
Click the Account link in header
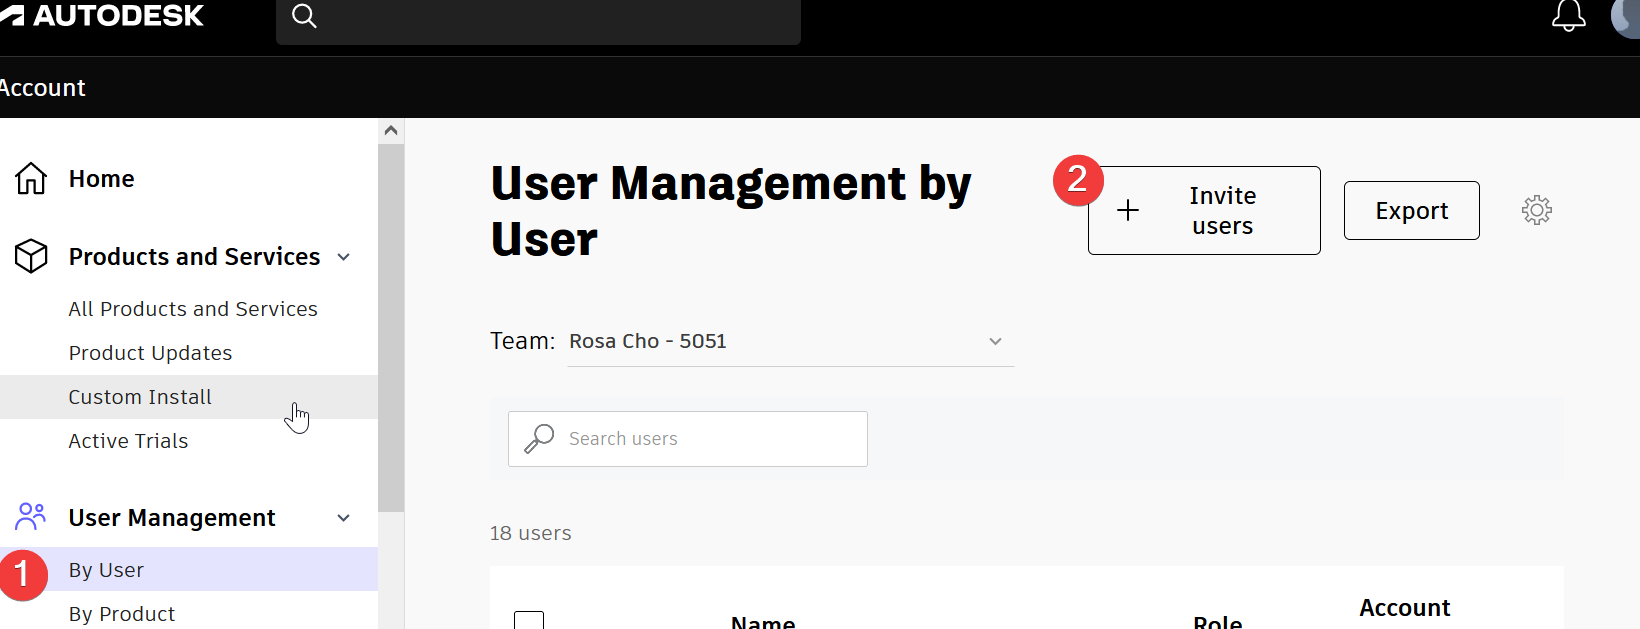click(42, 88)
